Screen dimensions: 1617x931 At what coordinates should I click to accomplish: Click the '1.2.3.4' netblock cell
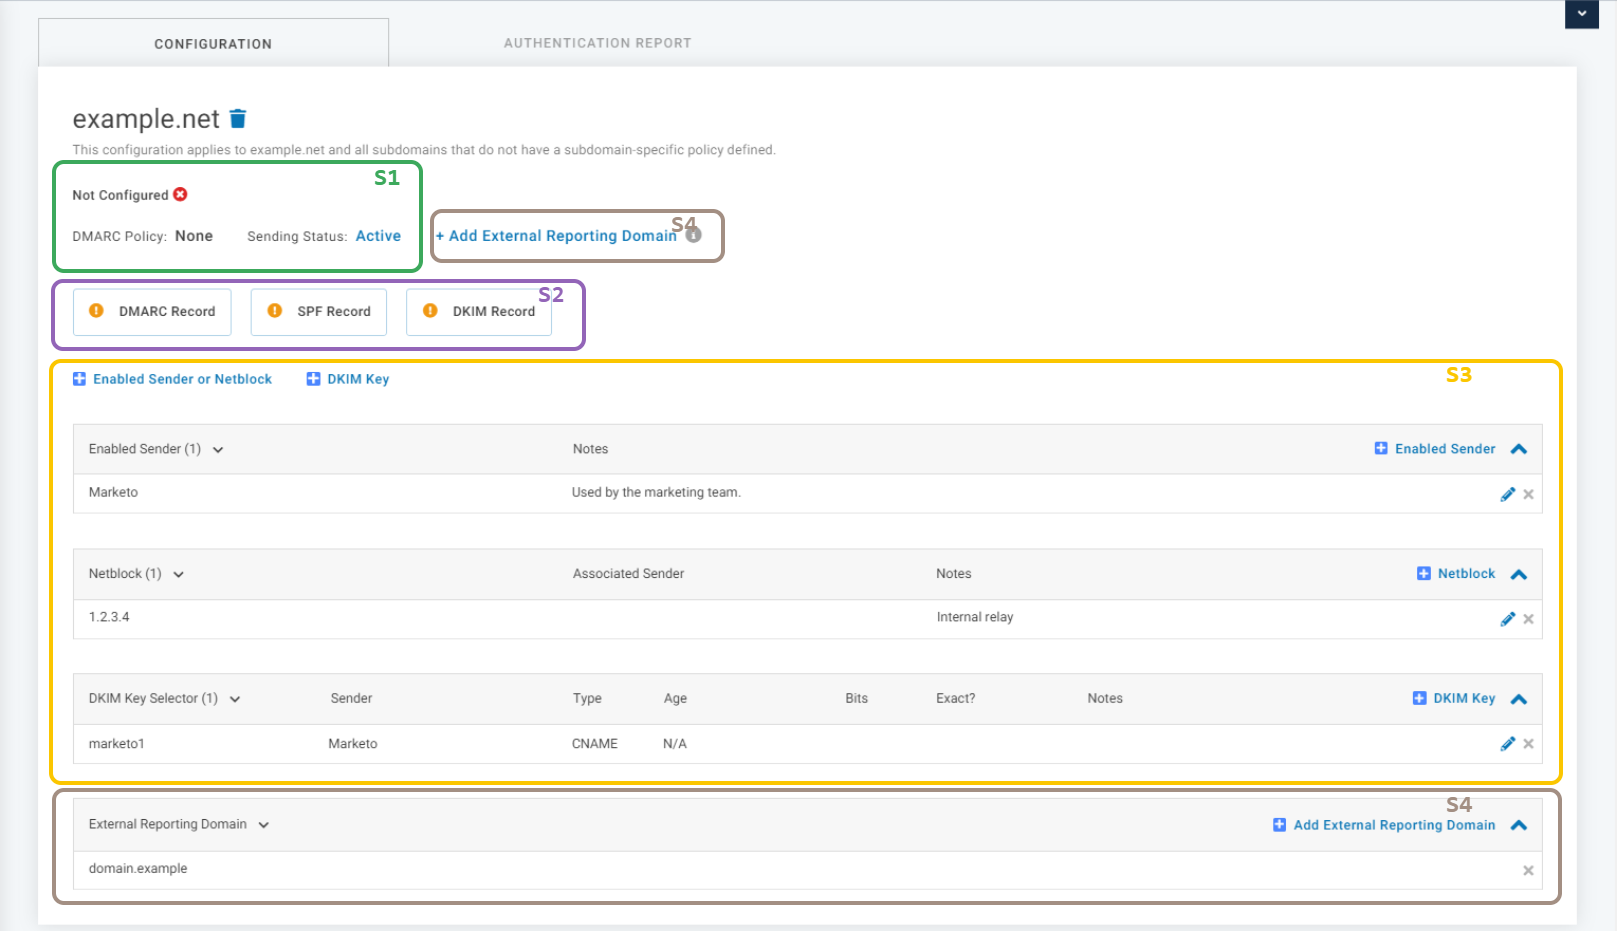[x=109, y=617]
